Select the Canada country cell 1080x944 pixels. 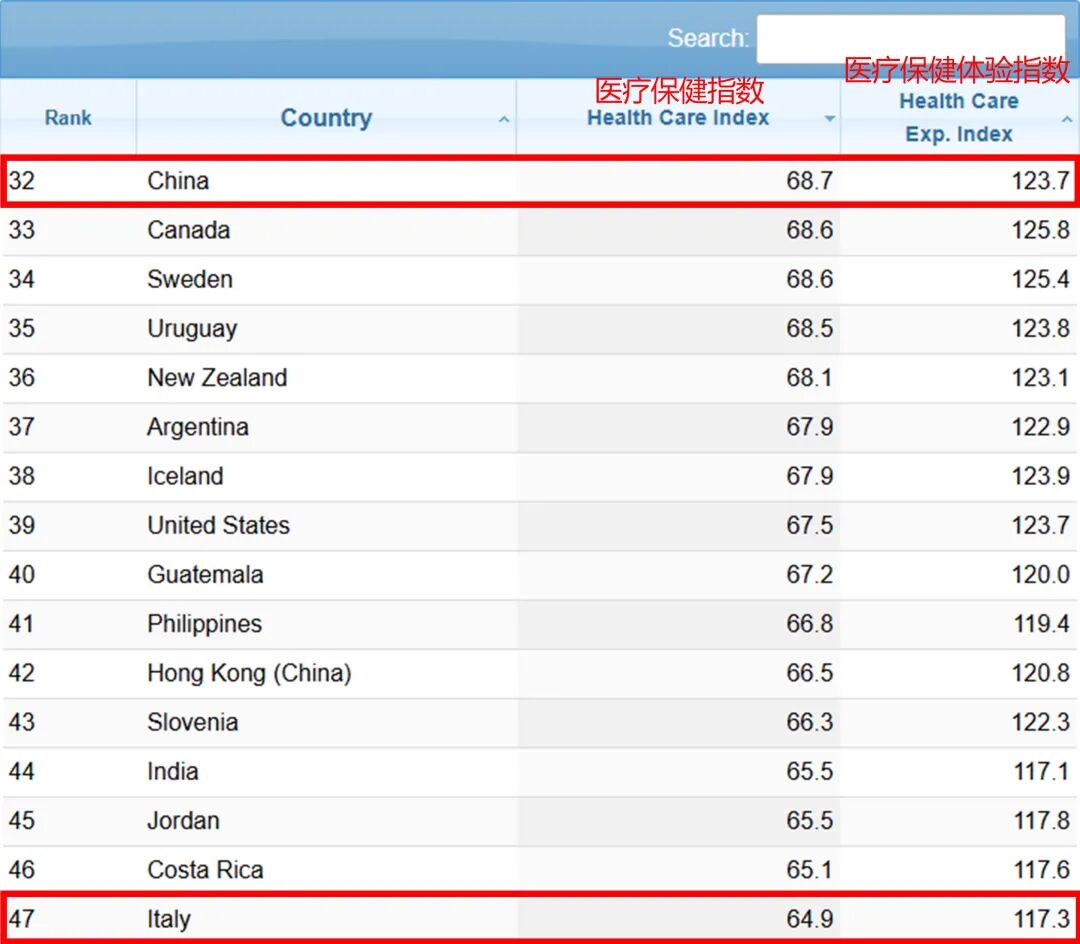(188, 230)
